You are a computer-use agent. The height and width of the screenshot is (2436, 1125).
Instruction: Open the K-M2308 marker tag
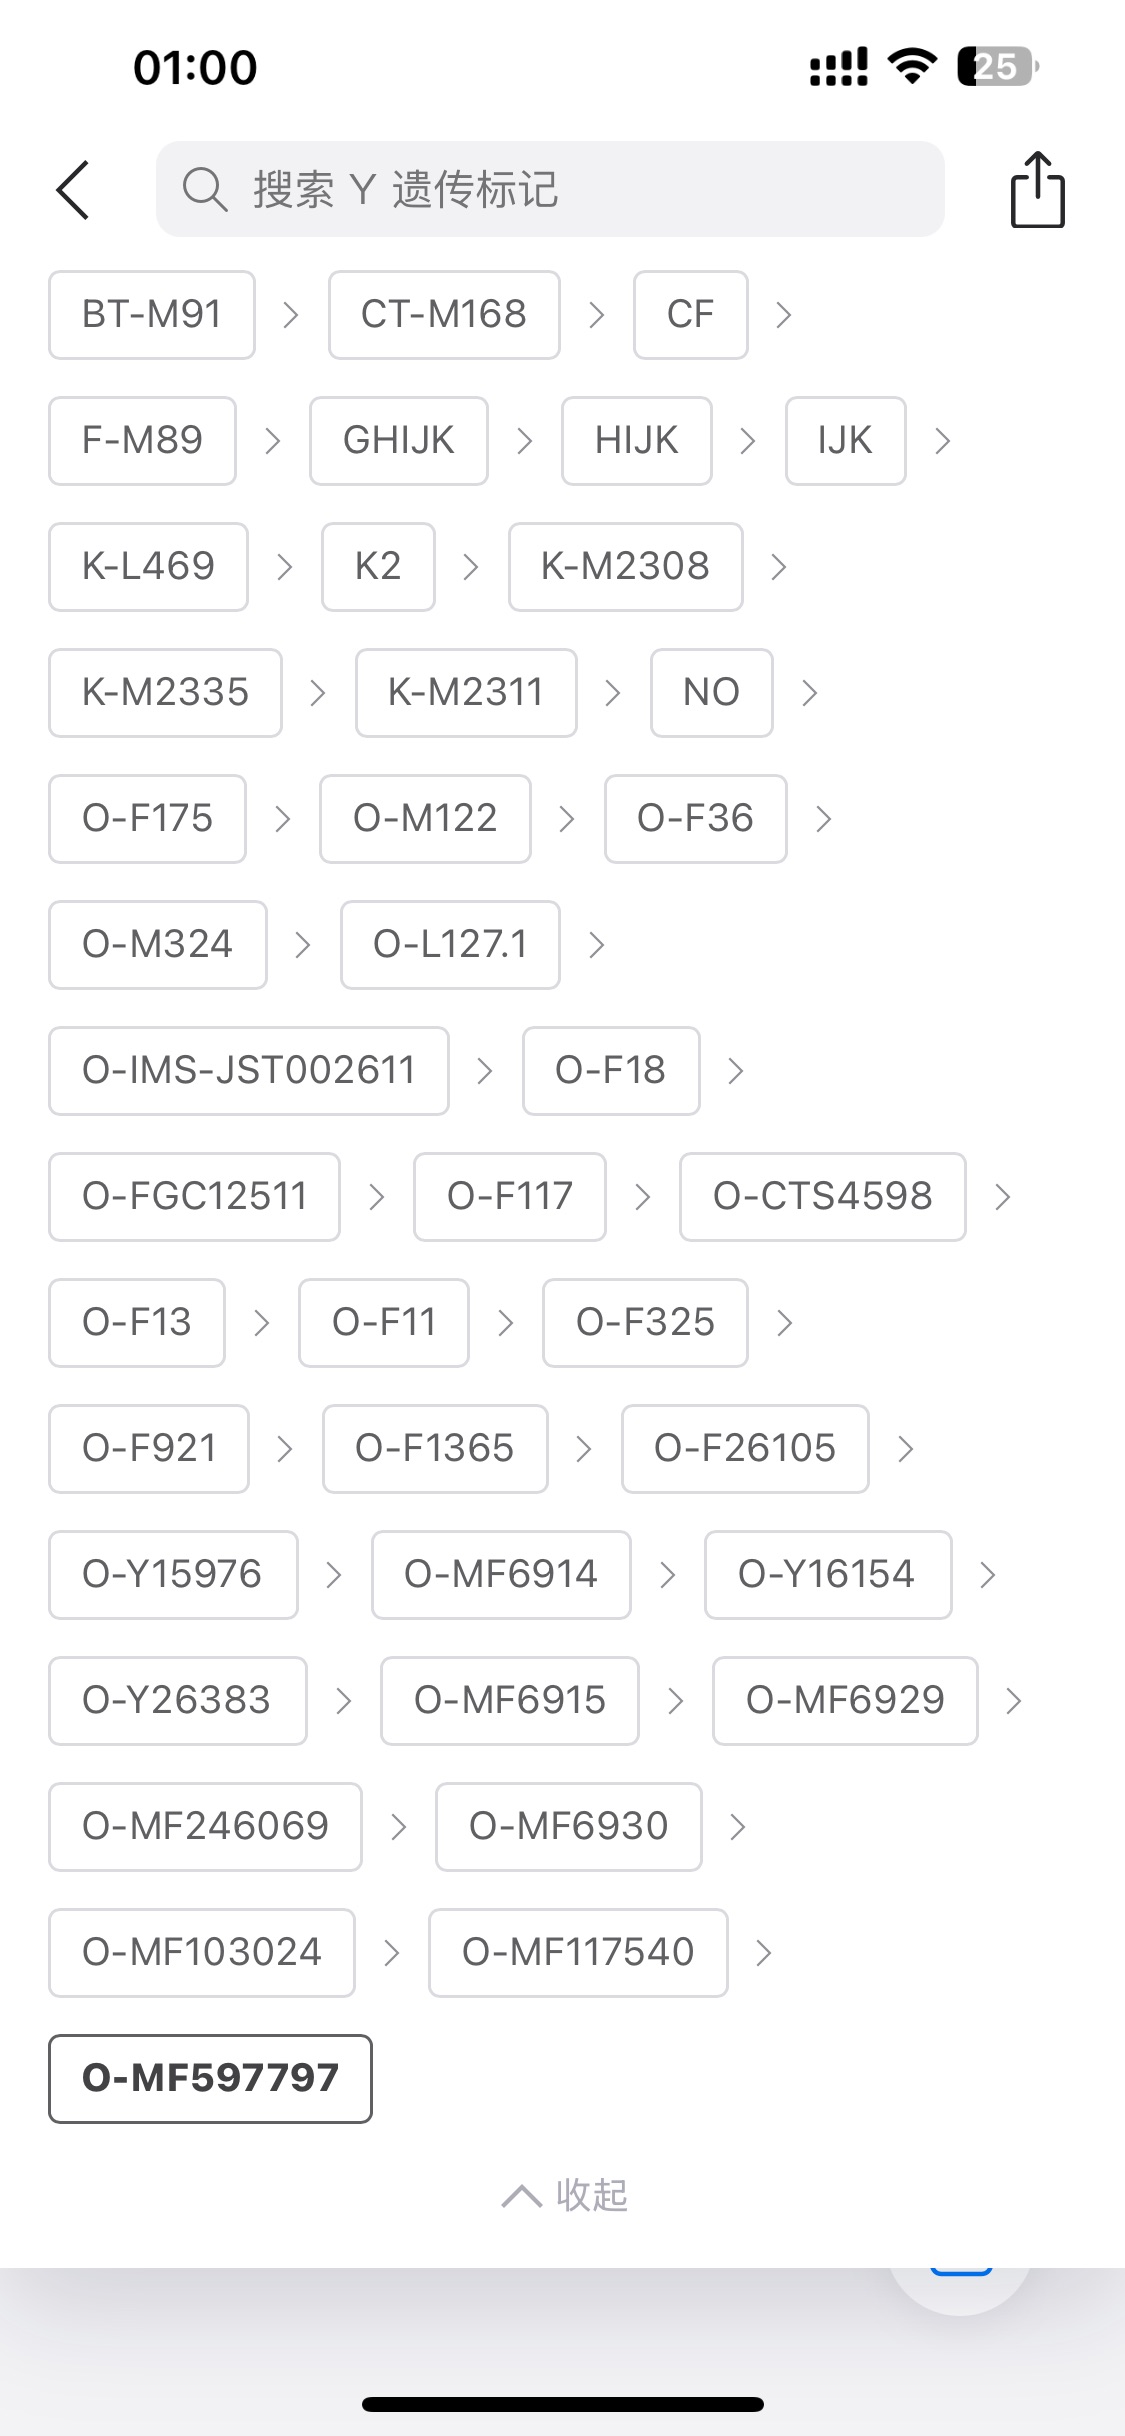[x=625, y=567]
